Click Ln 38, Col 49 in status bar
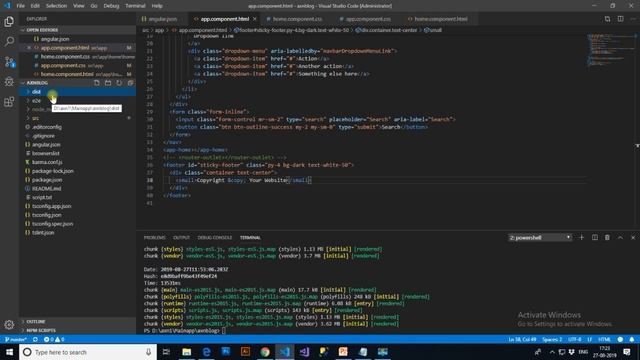Image resolution: width=640 pixels, height=360 pixels. (x=522, y=340)
